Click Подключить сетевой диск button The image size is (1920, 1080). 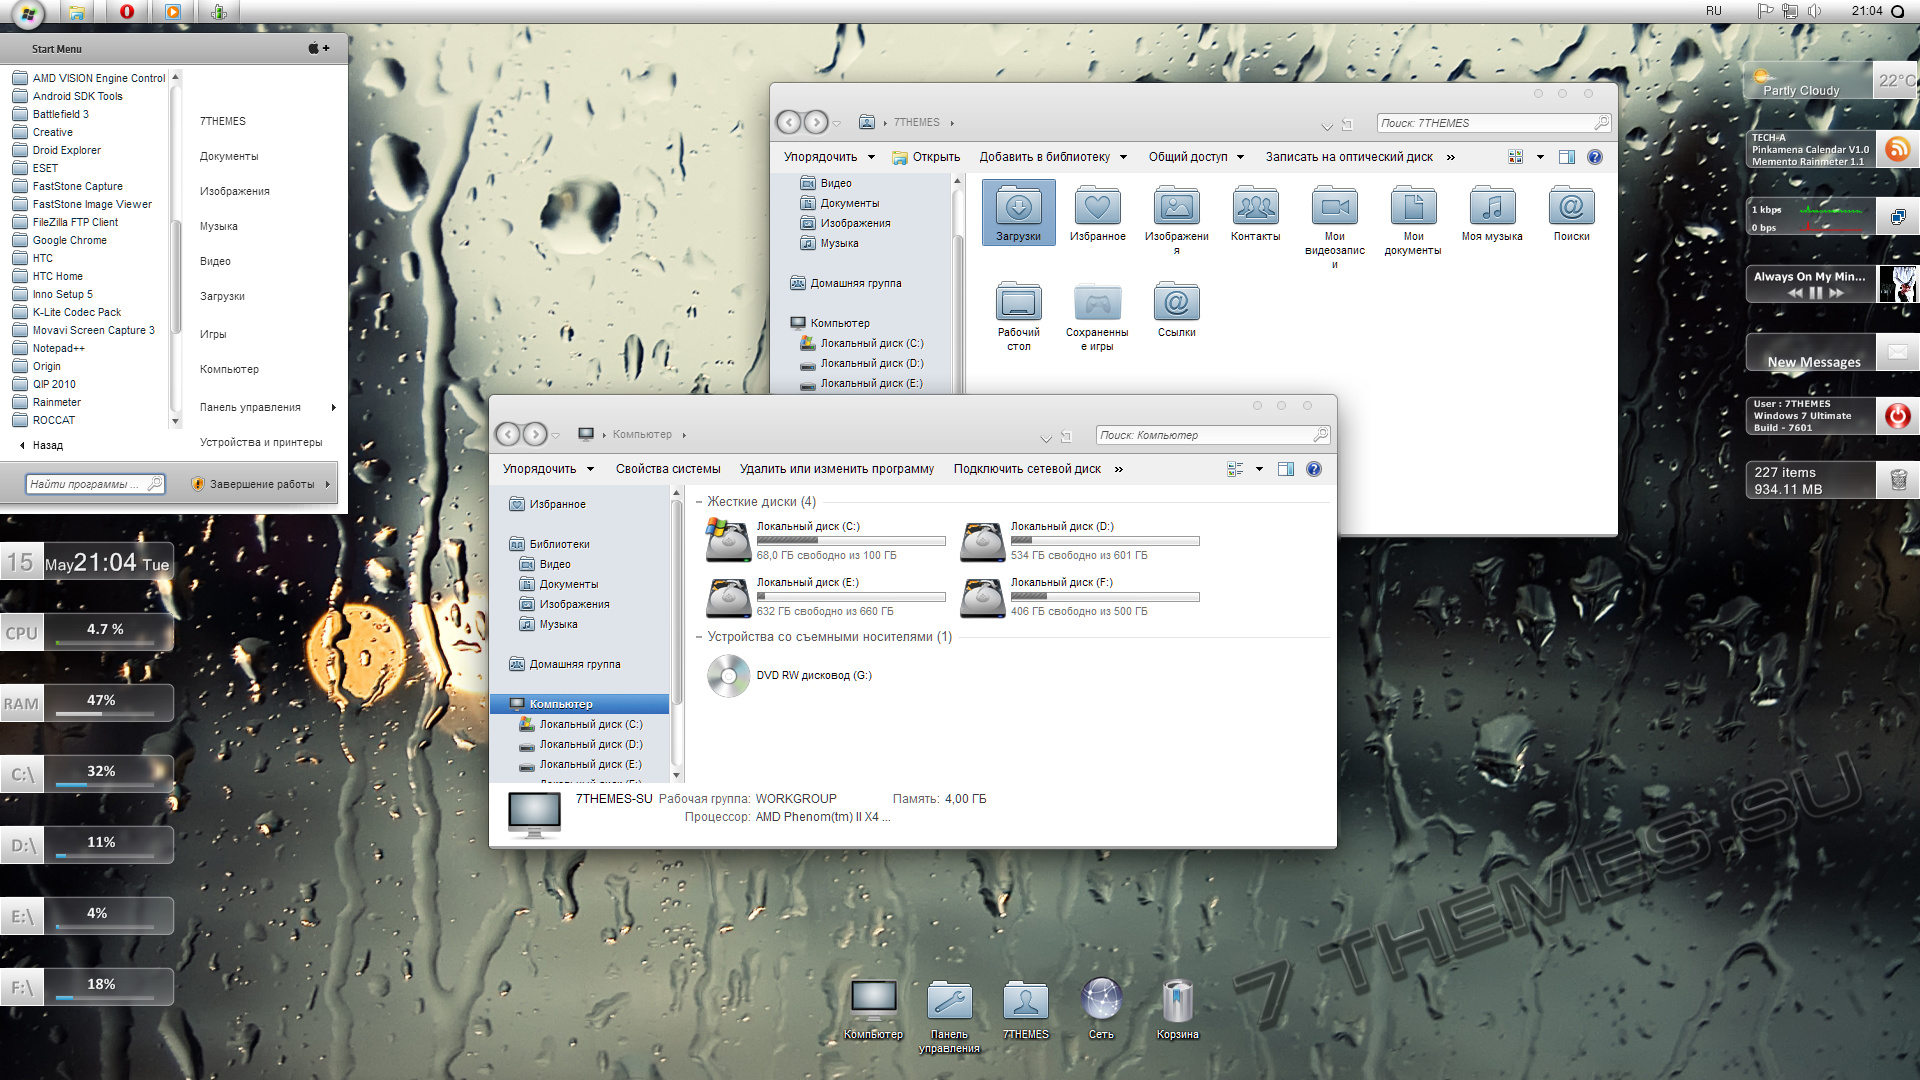click(x=1027, y=469)
